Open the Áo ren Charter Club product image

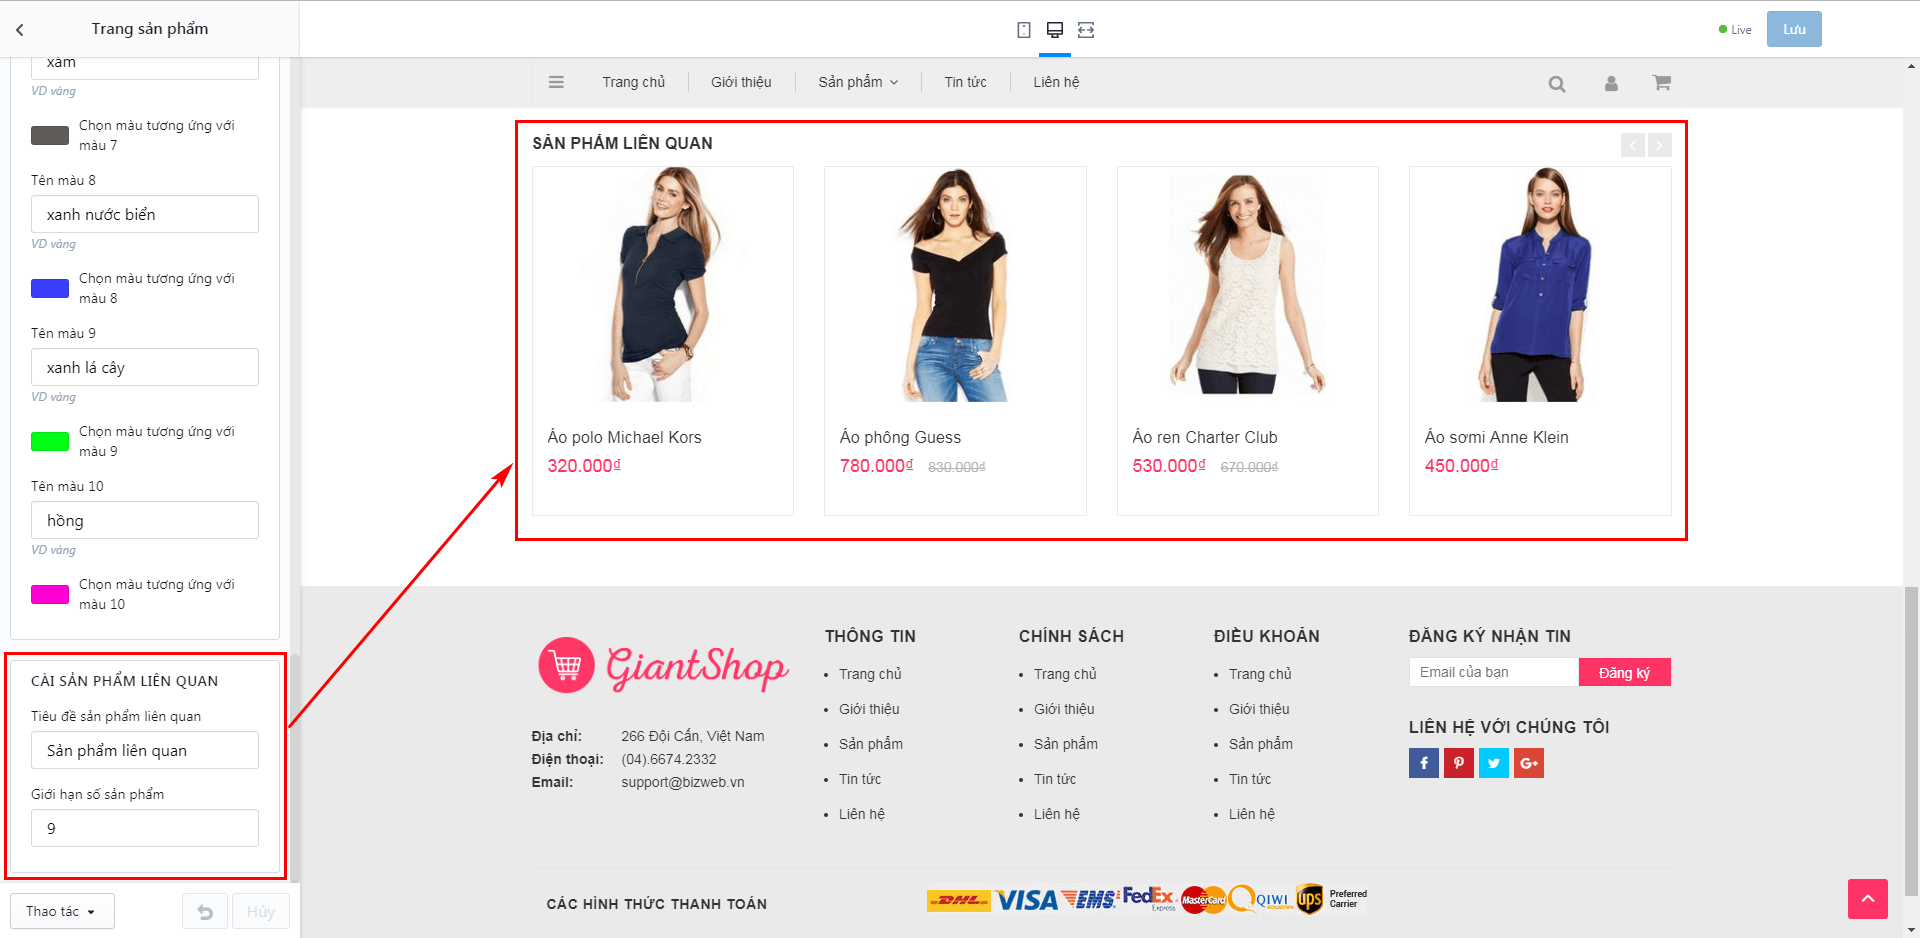point(1247,285)
